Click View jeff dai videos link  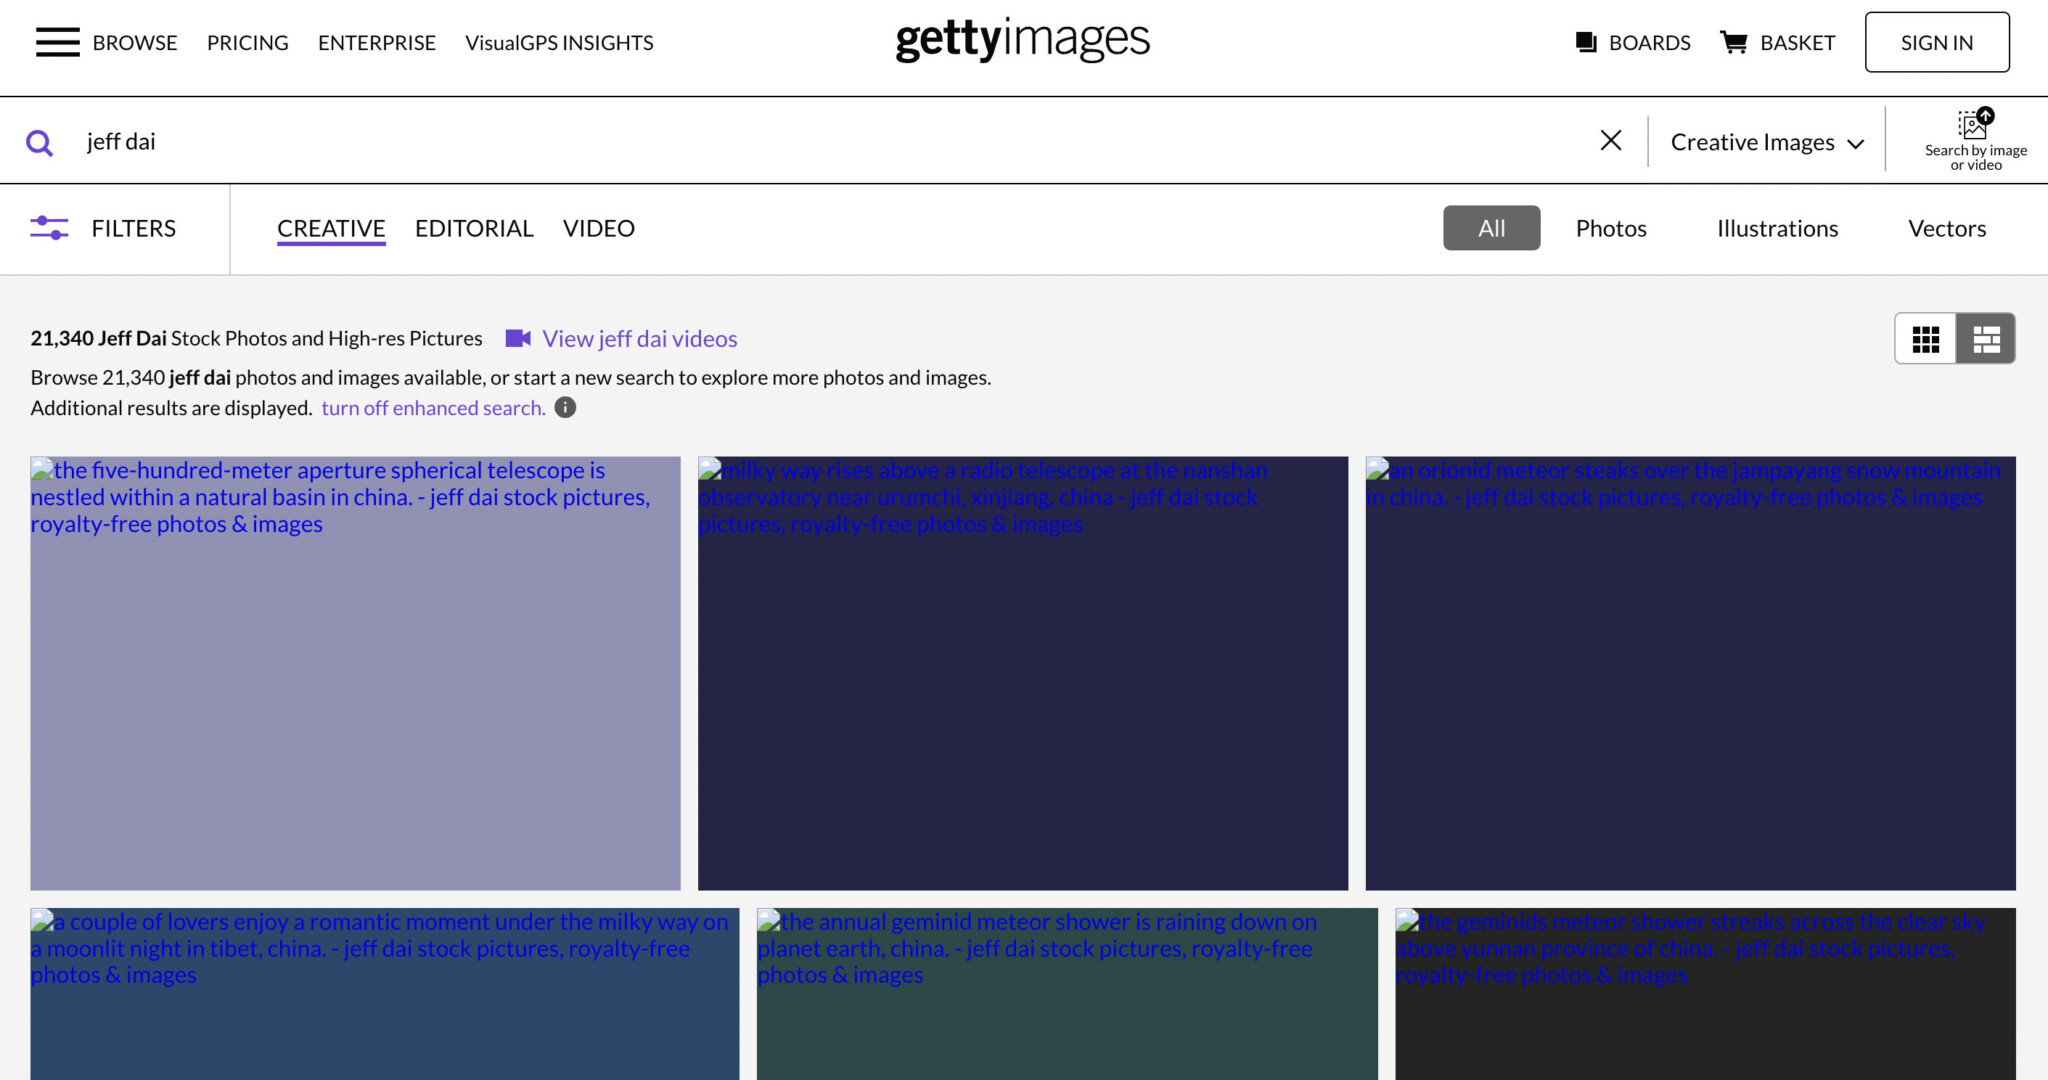pyautogui.click(x=640, y=339)
